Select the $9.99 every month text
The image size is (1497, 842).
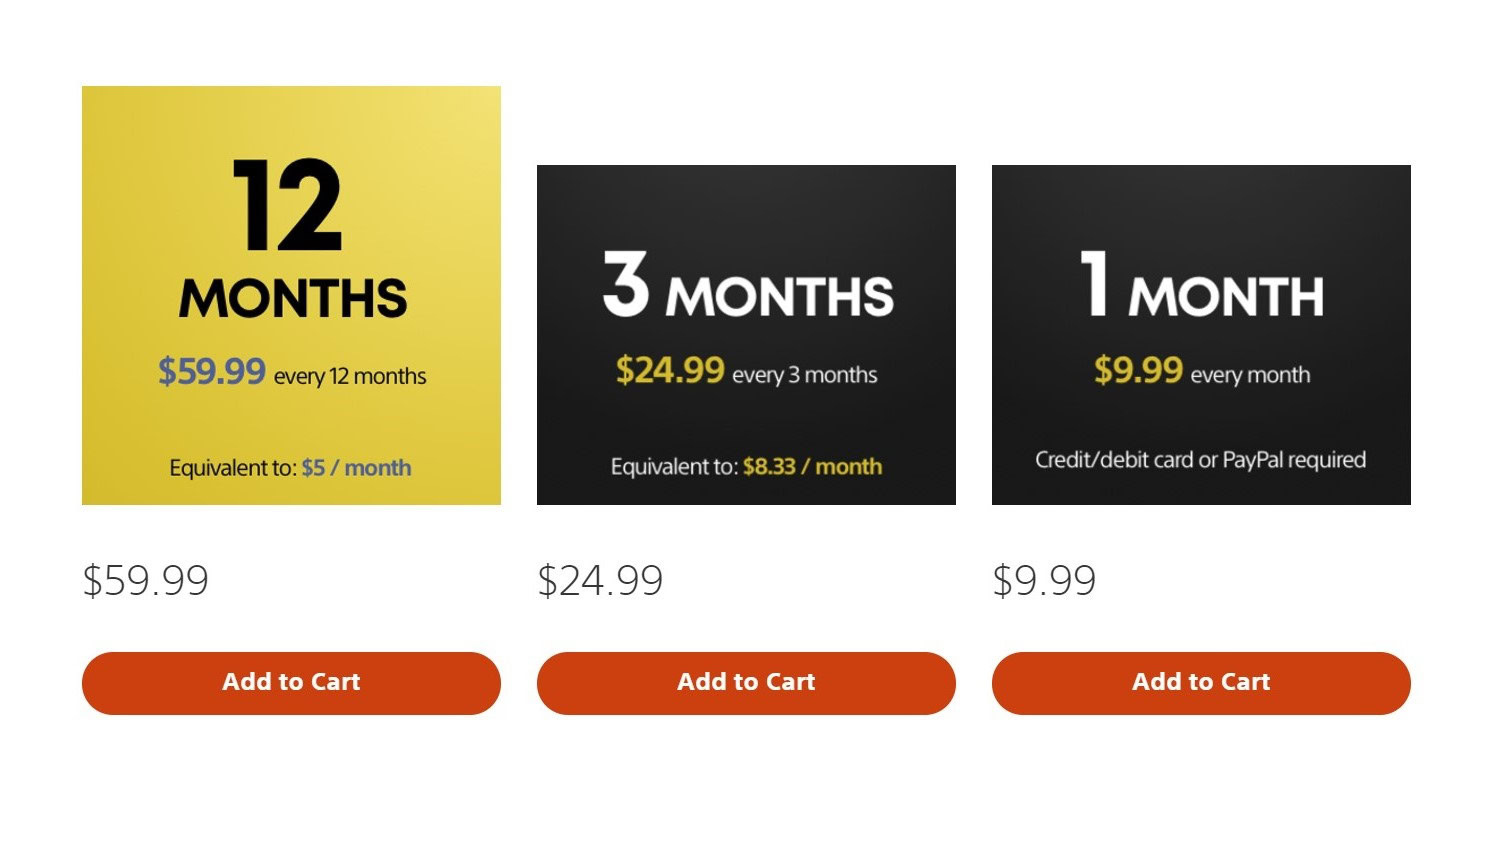click(1202, 371)
